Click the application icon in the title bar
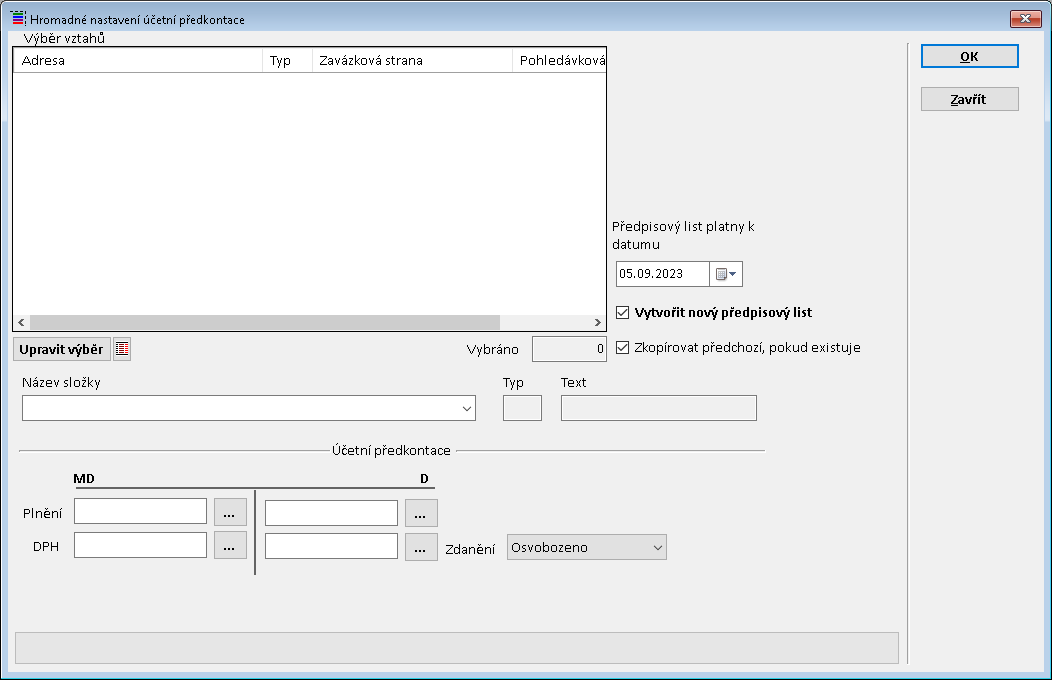Image resolution: width=1052 pixels, height=680 pixels. click(17, 19)
